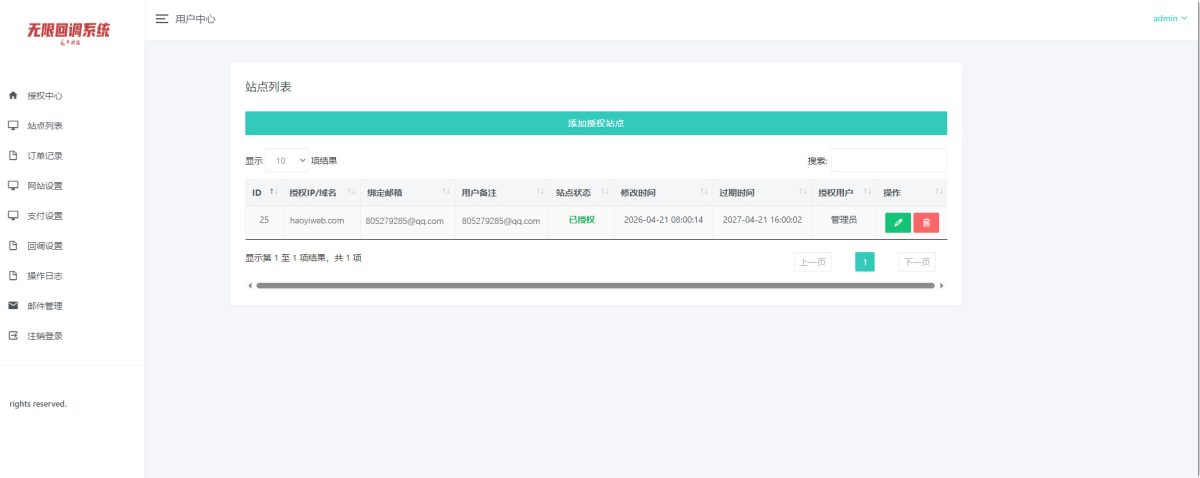Viewport: 1200px width, 478px height.
Task: Click the horizontal scrollbar track under the table
Action: (595, 285)
